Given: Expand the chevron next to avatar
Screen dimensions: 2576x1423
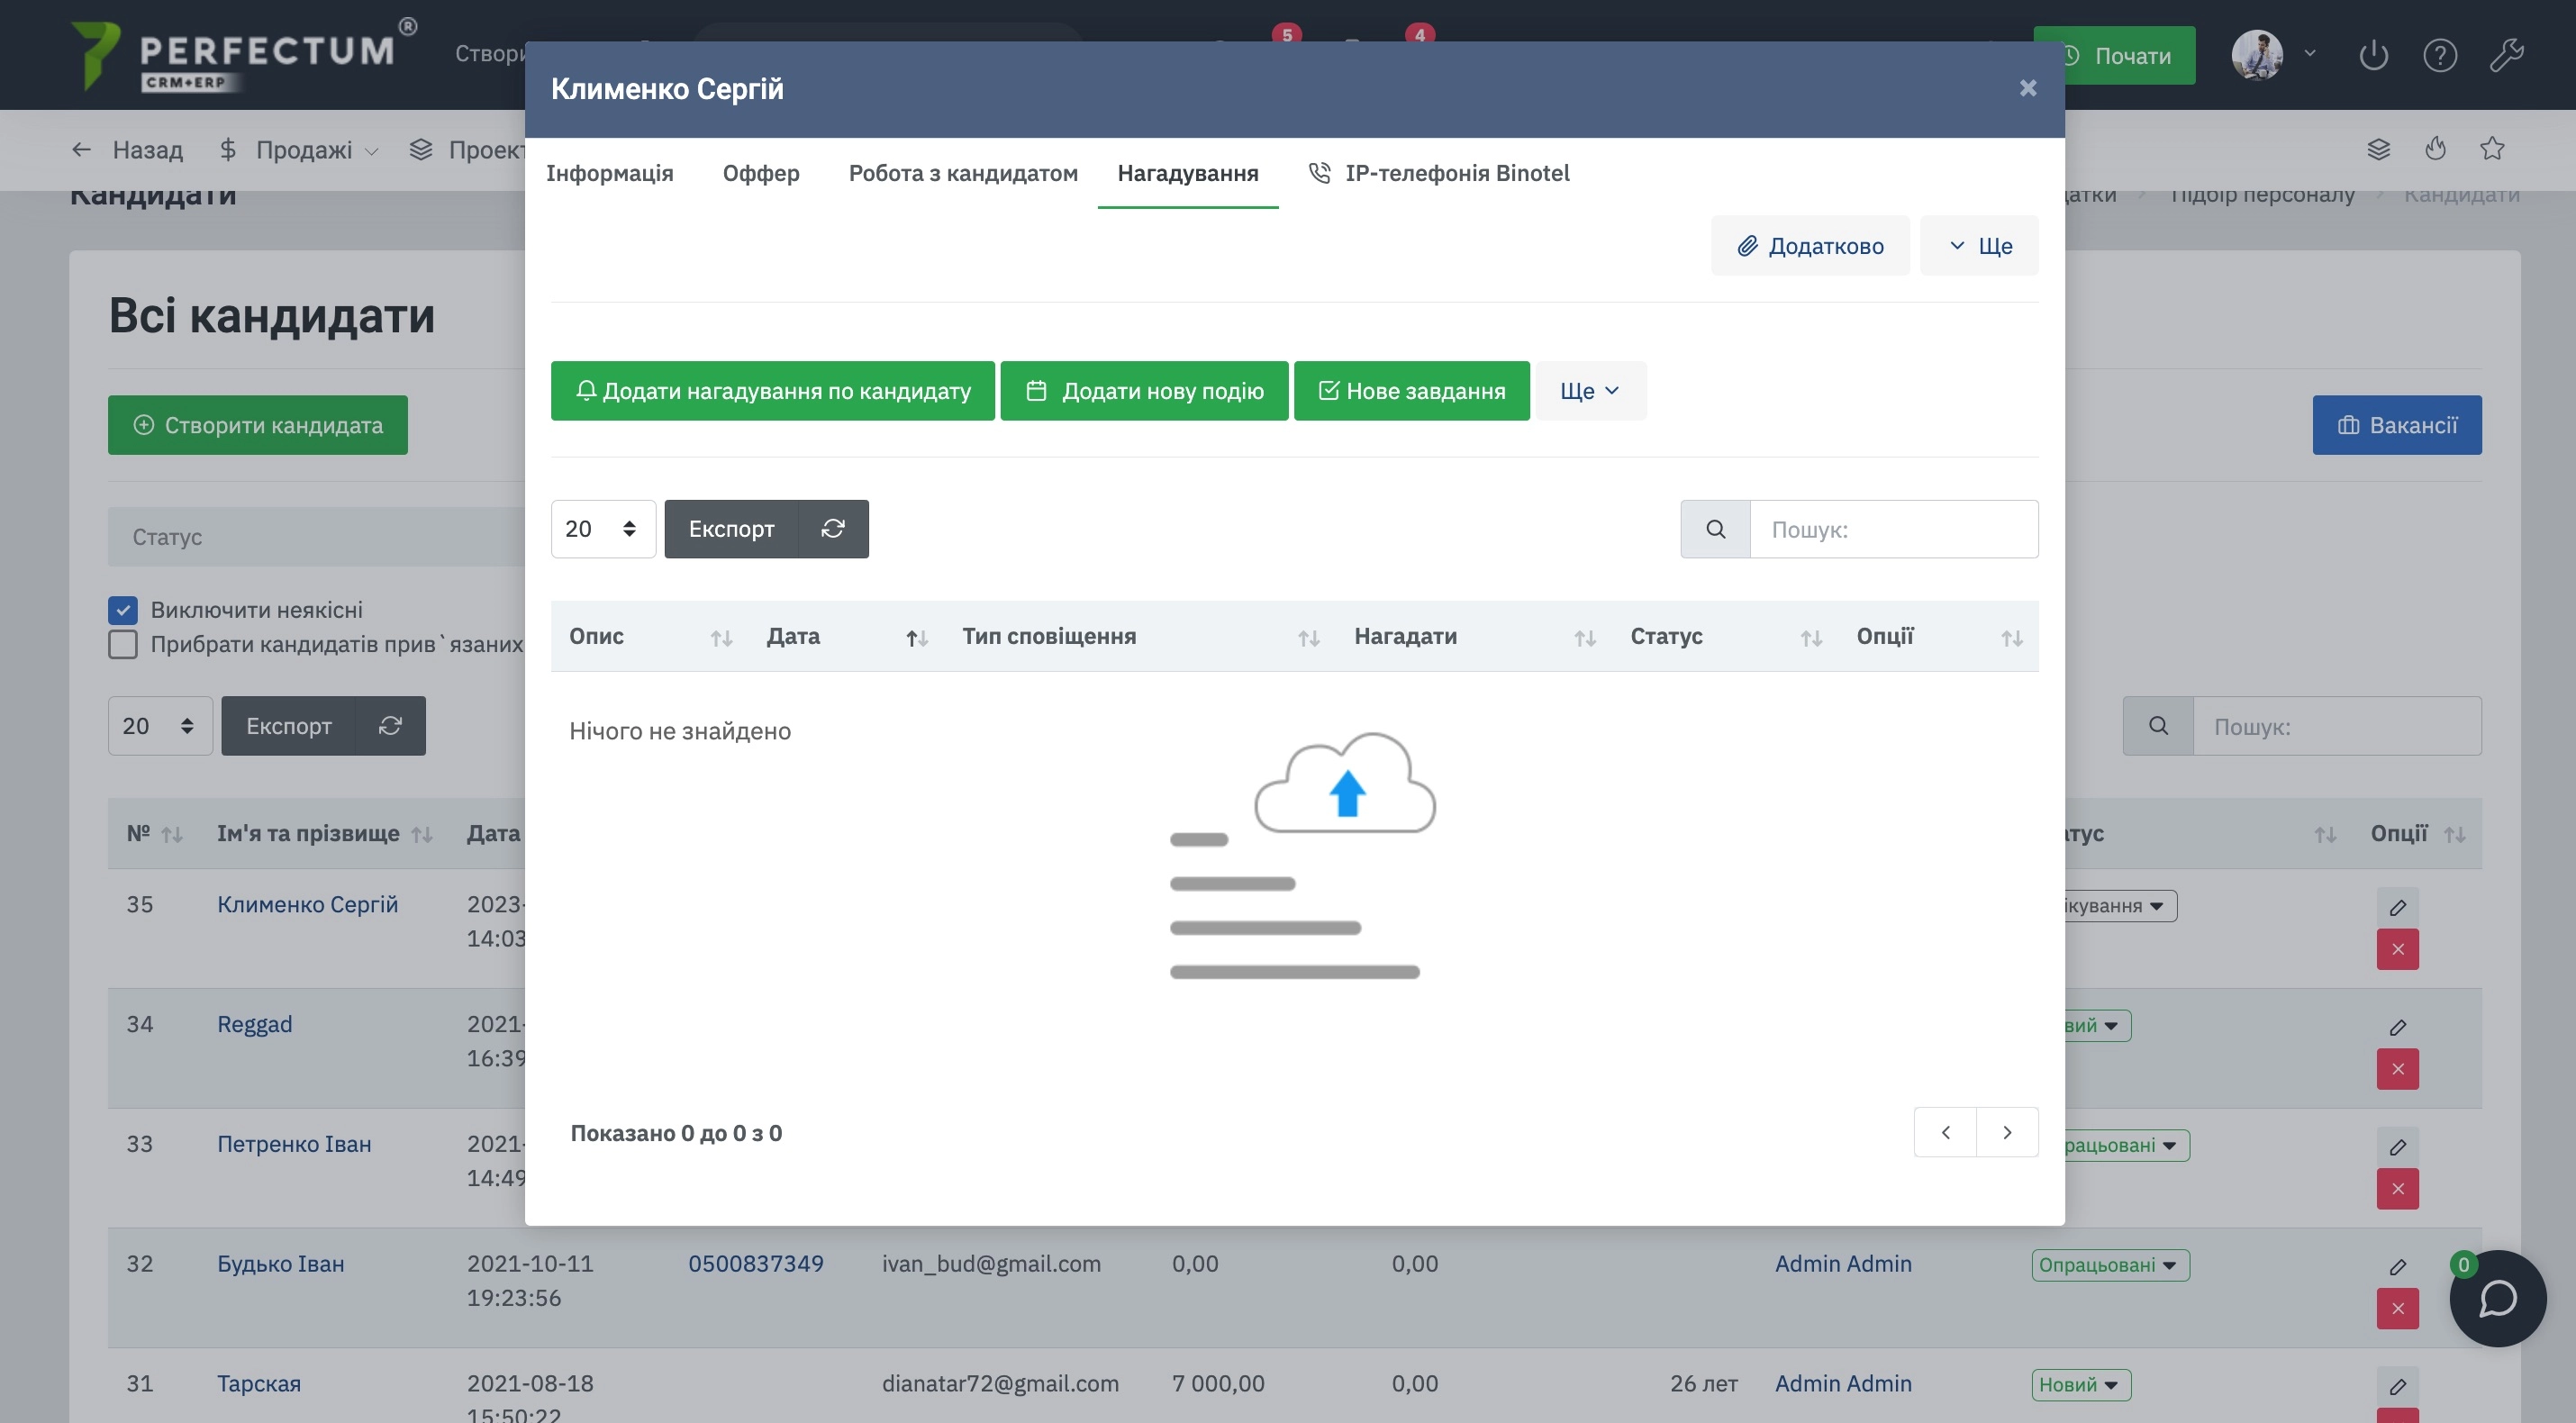Looking at the screenshot, I should pyautogui.click(x=2310, y=53).
